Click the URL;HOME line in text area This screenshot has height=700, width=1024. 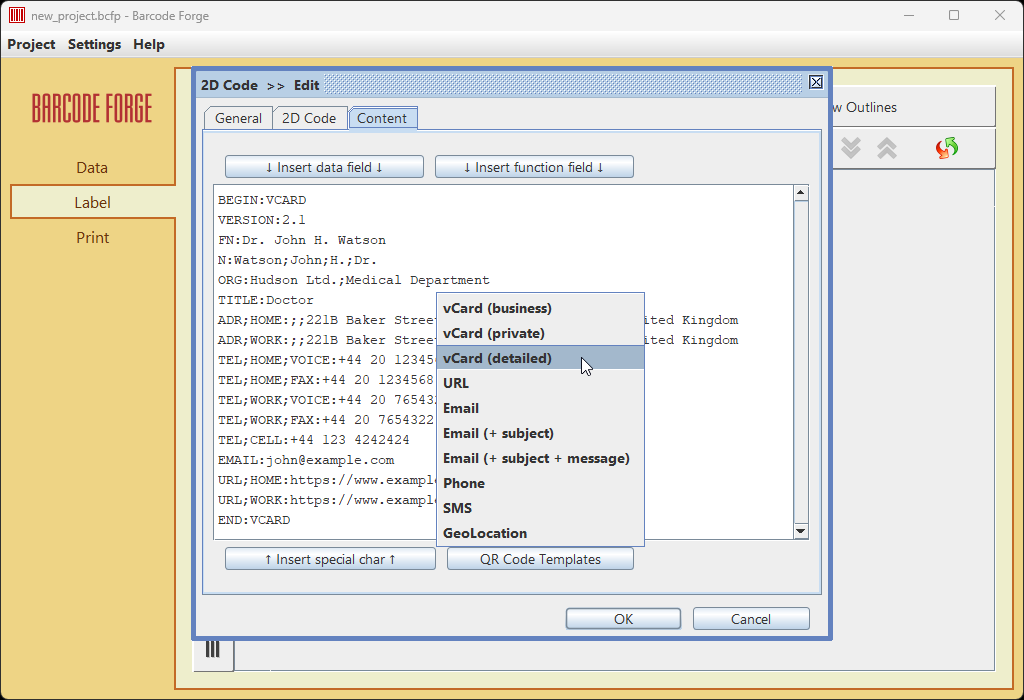327,481
